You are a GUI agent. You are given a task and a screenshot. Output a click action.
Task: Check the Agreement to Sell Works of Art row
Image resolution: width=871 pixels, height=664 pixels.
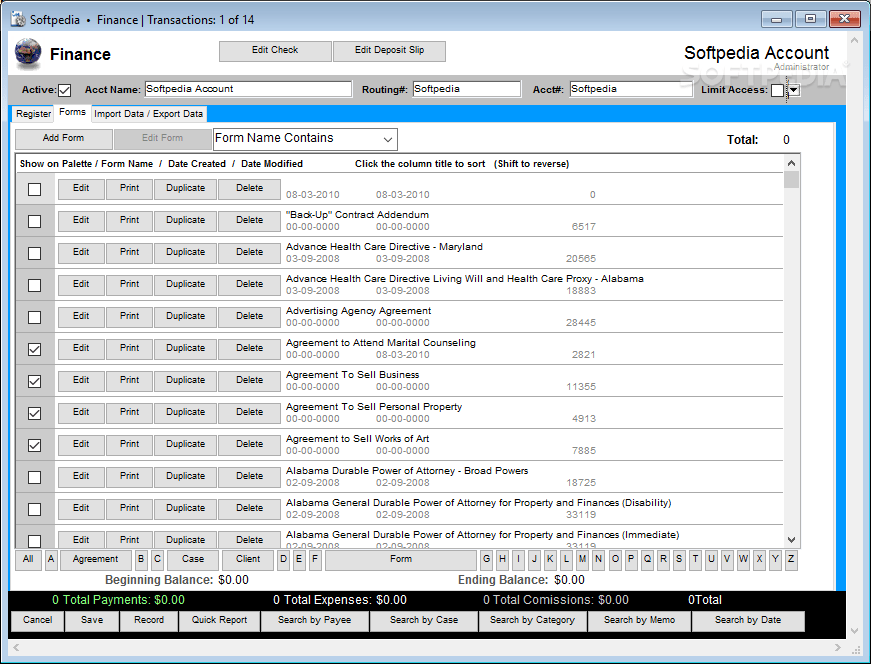[x=34, y=444]
